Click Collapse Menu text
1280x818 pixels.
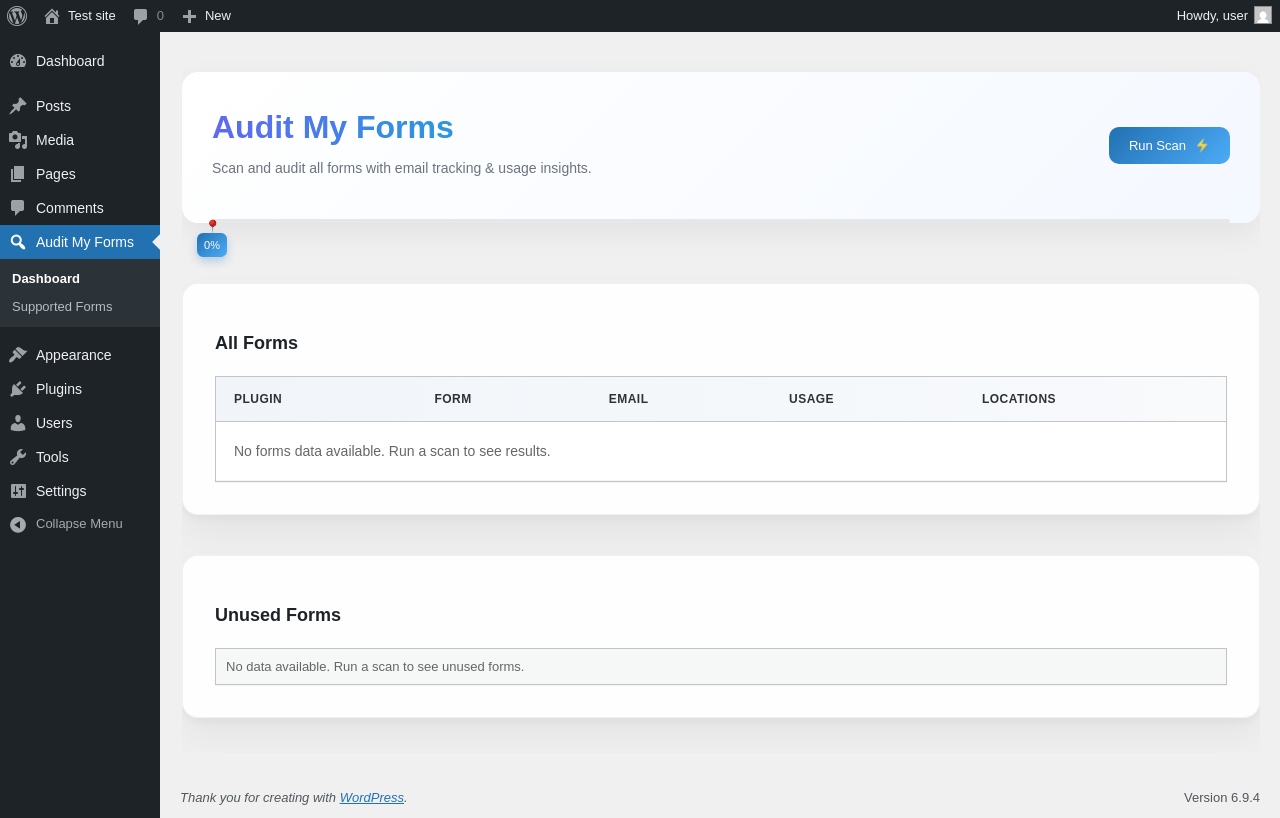coord(79,524)
